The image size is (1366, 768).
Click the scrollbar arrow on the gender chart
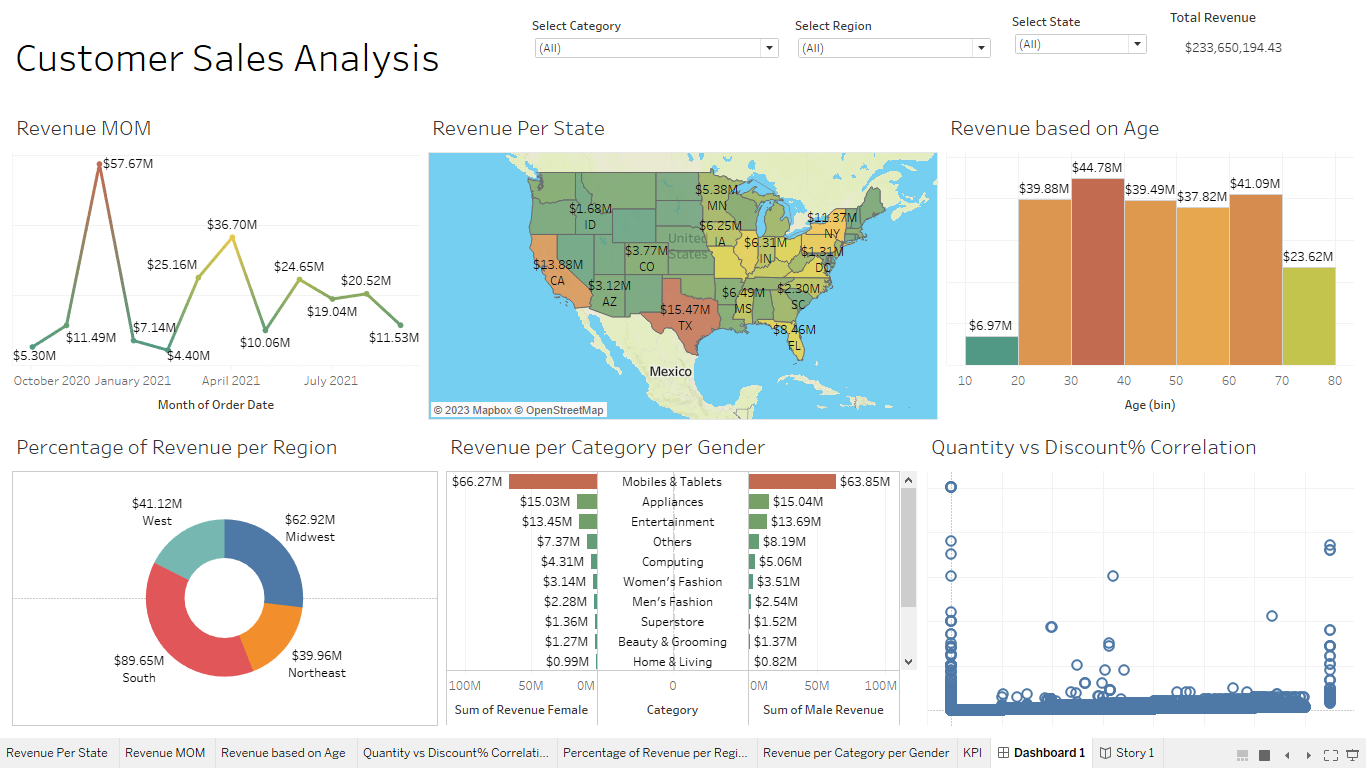908,480
